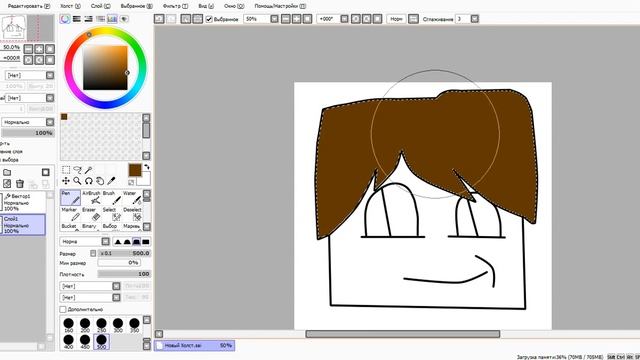The width and height of the screenshot is (640, 360).
Task: Pick the Rotate canvas tool
Action: click(x=89, y=181)
